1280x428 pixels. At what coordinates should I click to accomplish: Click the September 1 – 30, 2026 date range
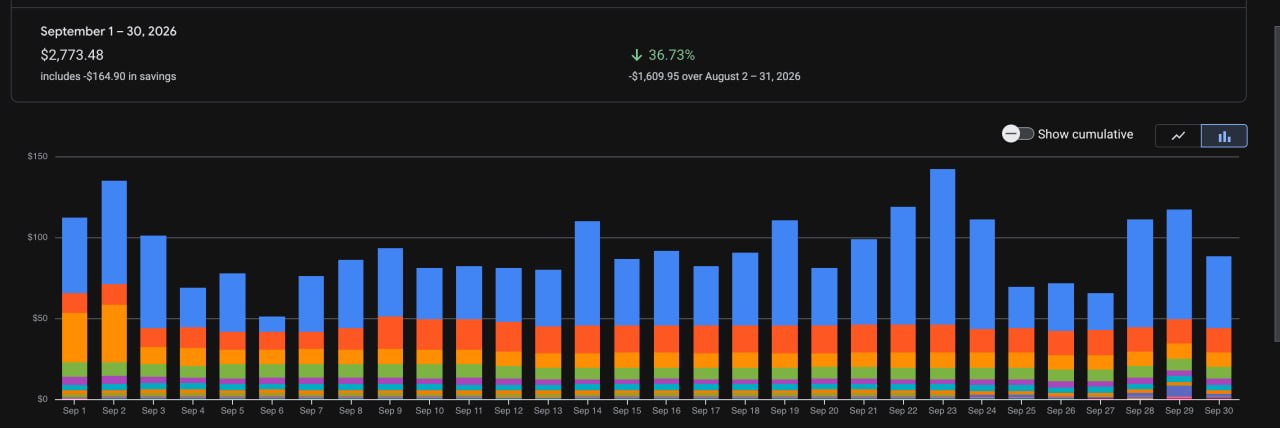coord(108,32)
